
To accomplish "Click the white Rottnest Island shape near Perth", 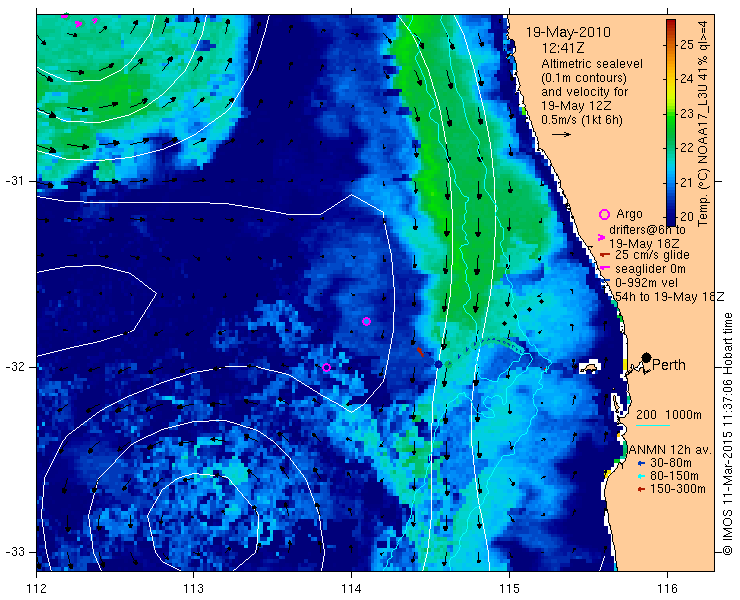I will (589, 367).
